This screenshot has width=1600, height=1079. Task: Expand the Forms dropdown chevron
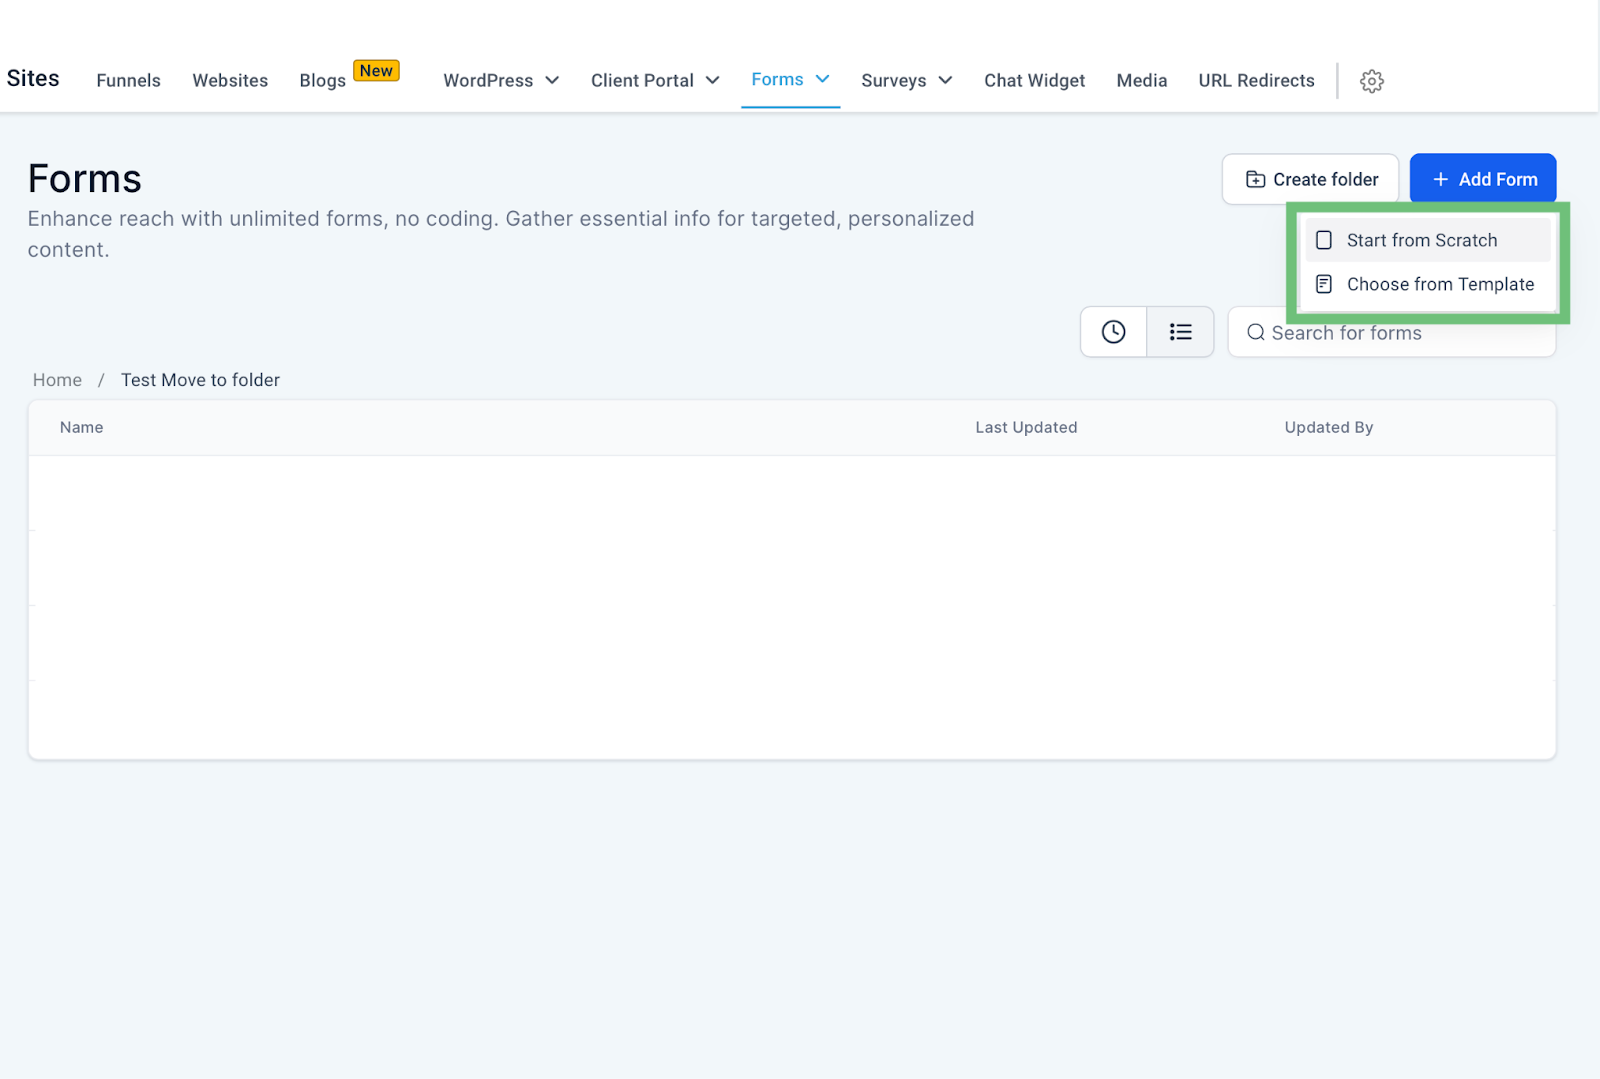point(822,79)
